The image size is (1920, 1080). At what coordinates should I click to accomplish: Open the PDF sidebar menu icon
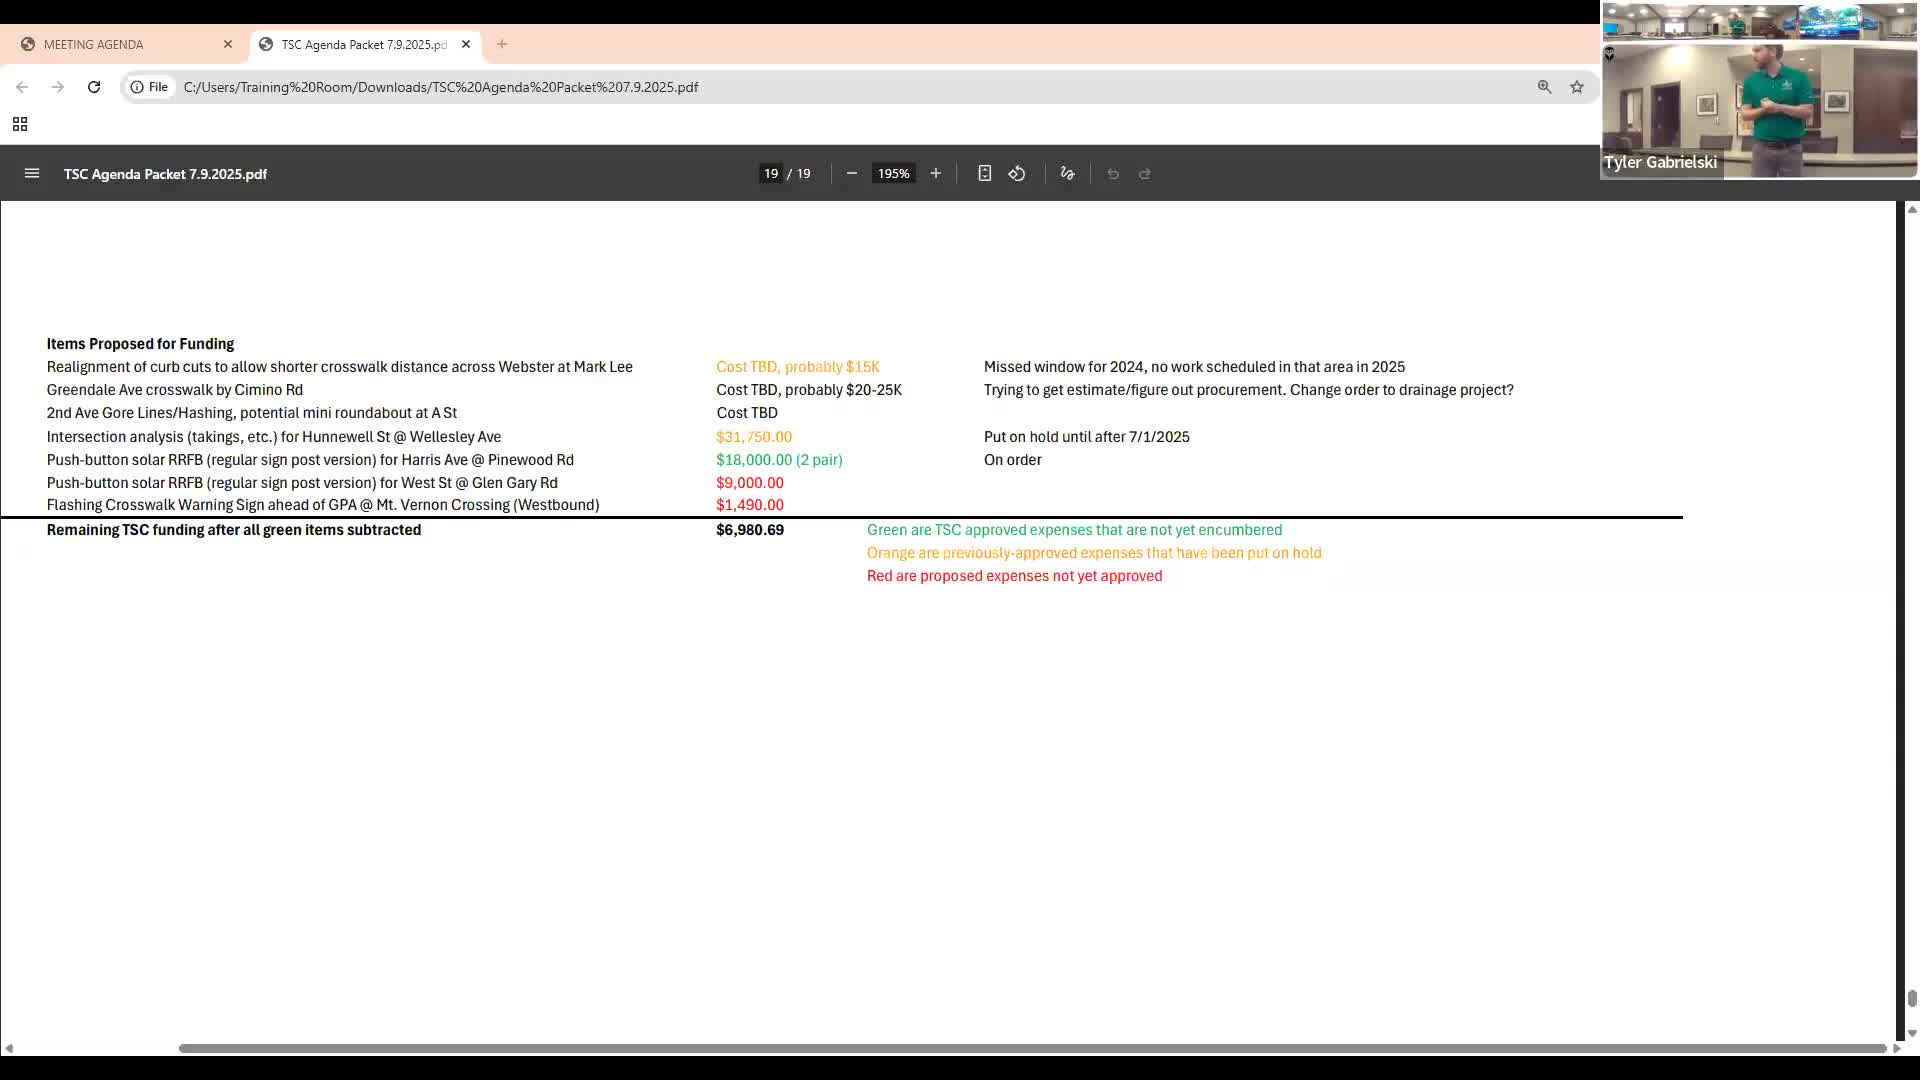32,174
